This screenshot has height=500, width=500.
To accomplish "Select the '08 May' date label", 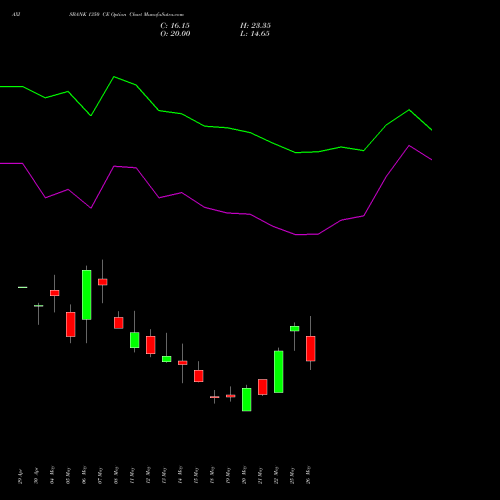I will click(x=116, y=475).
